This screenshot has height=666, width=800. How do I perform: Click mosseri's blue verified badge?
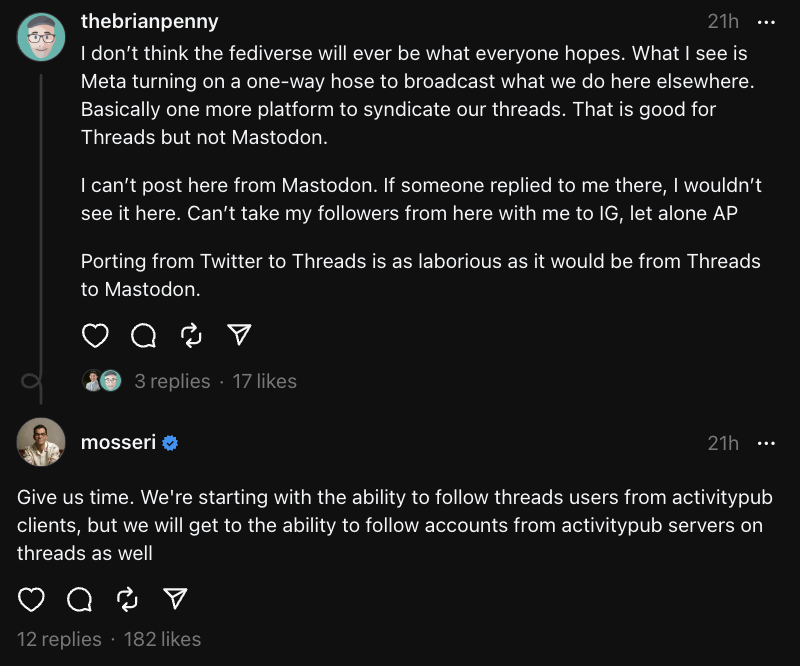170,443
